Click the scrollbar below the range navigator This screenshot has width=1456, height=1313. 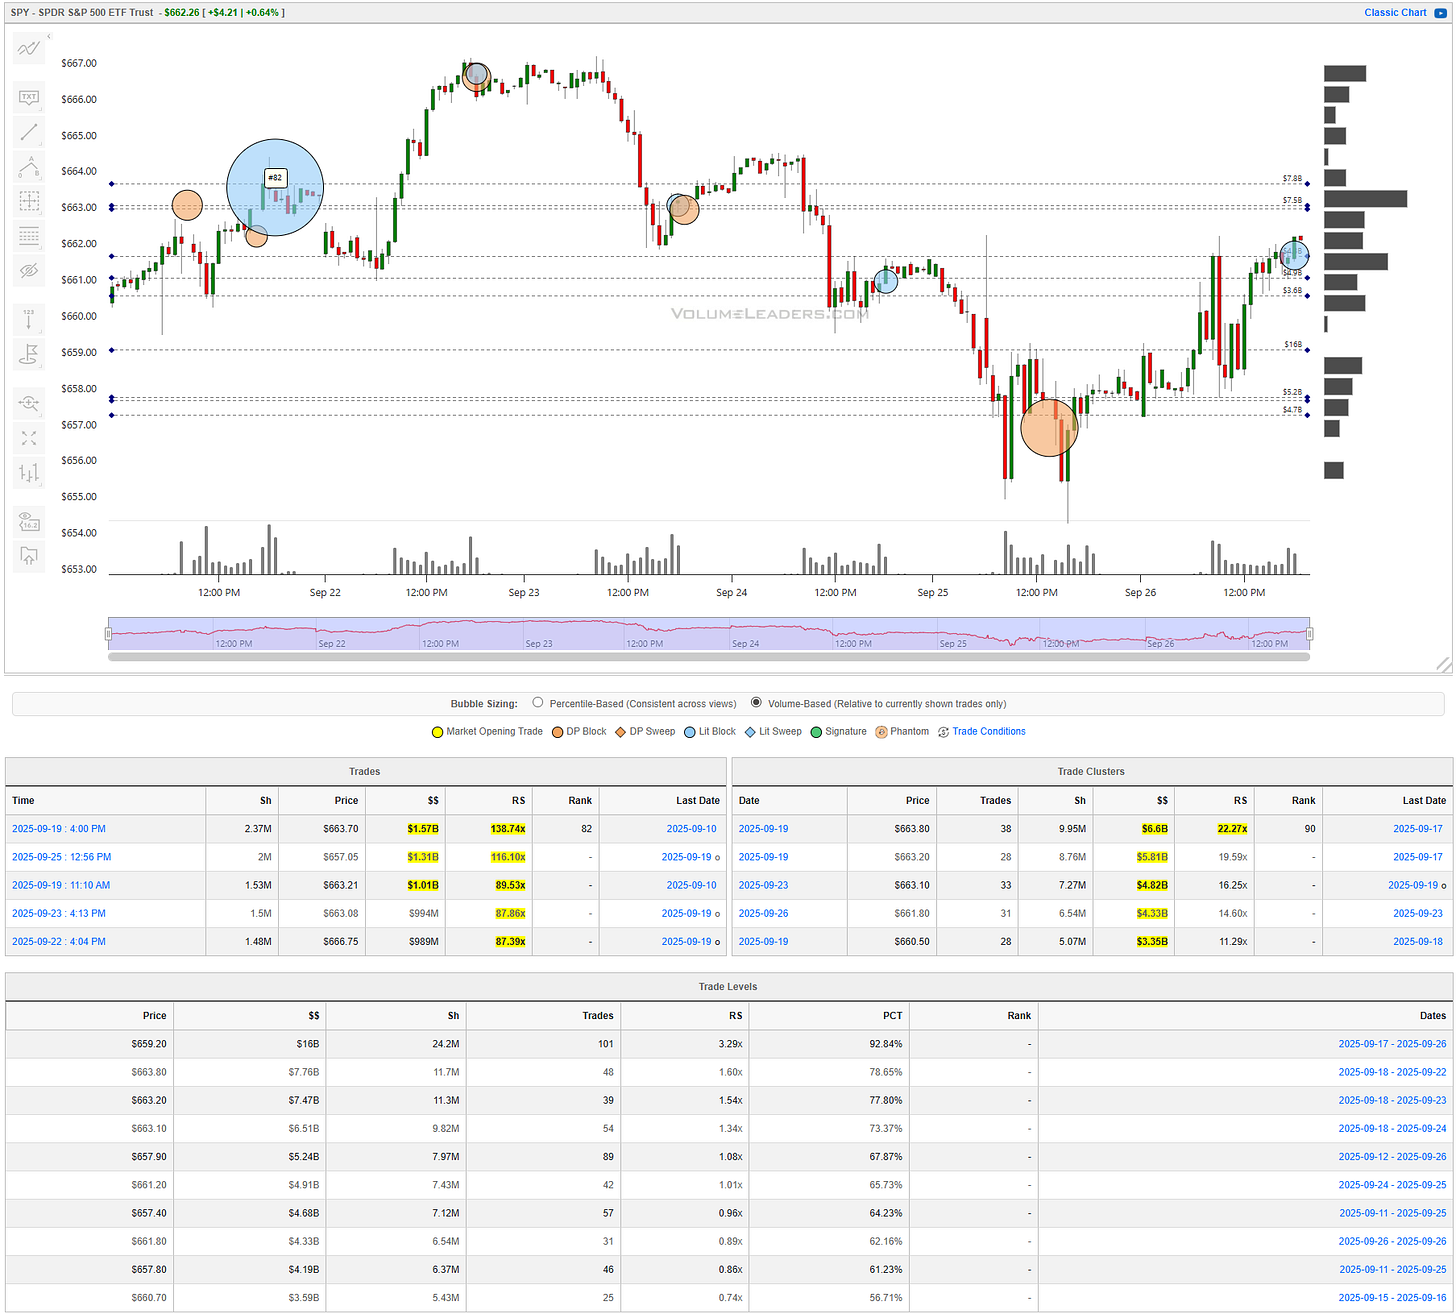pos(709,657)
